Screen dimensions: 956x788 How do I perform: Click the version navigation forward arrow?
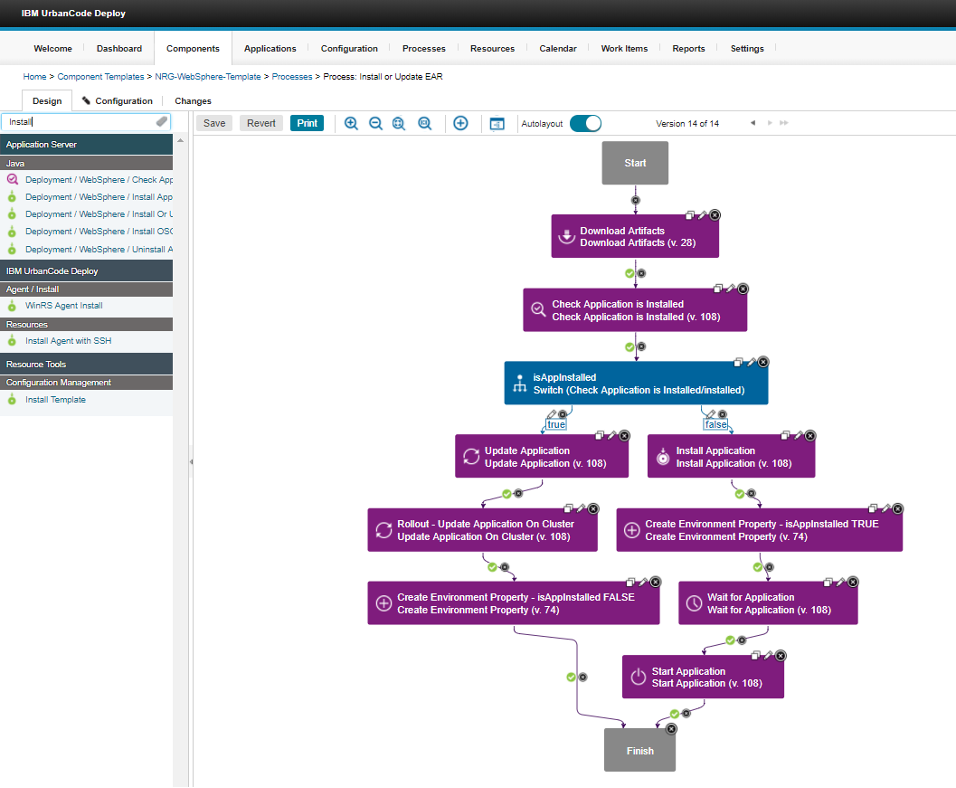(x=768, y=123)
